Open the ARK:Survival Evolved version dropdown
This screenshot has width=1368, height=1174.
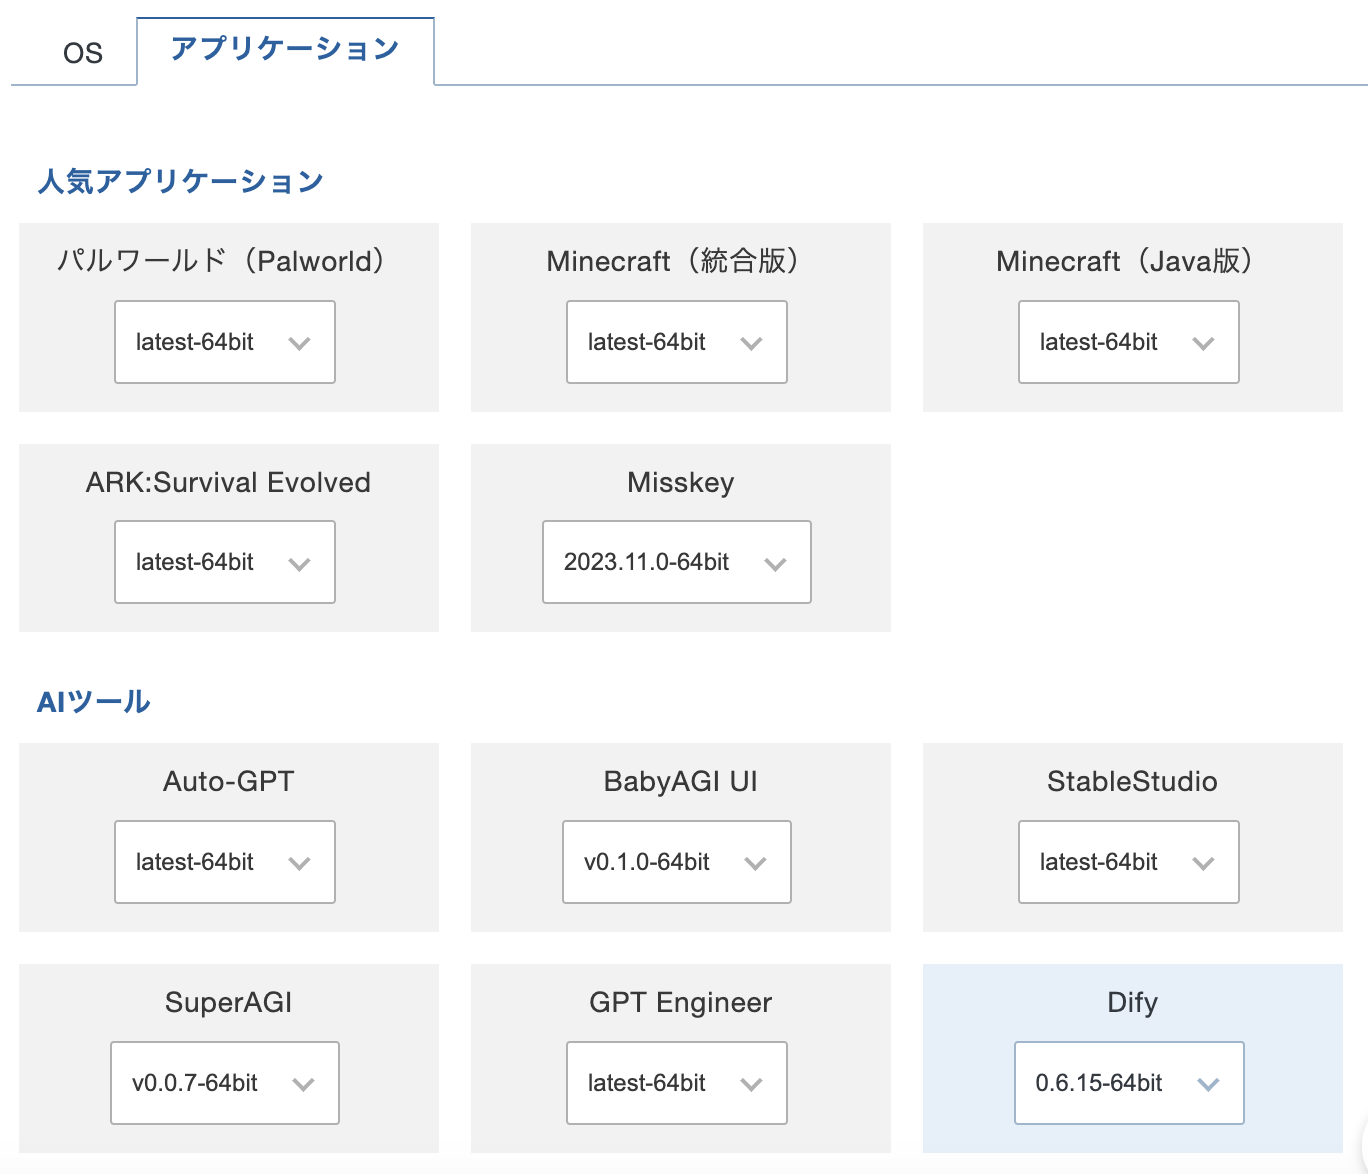click(x=224, y=562)
